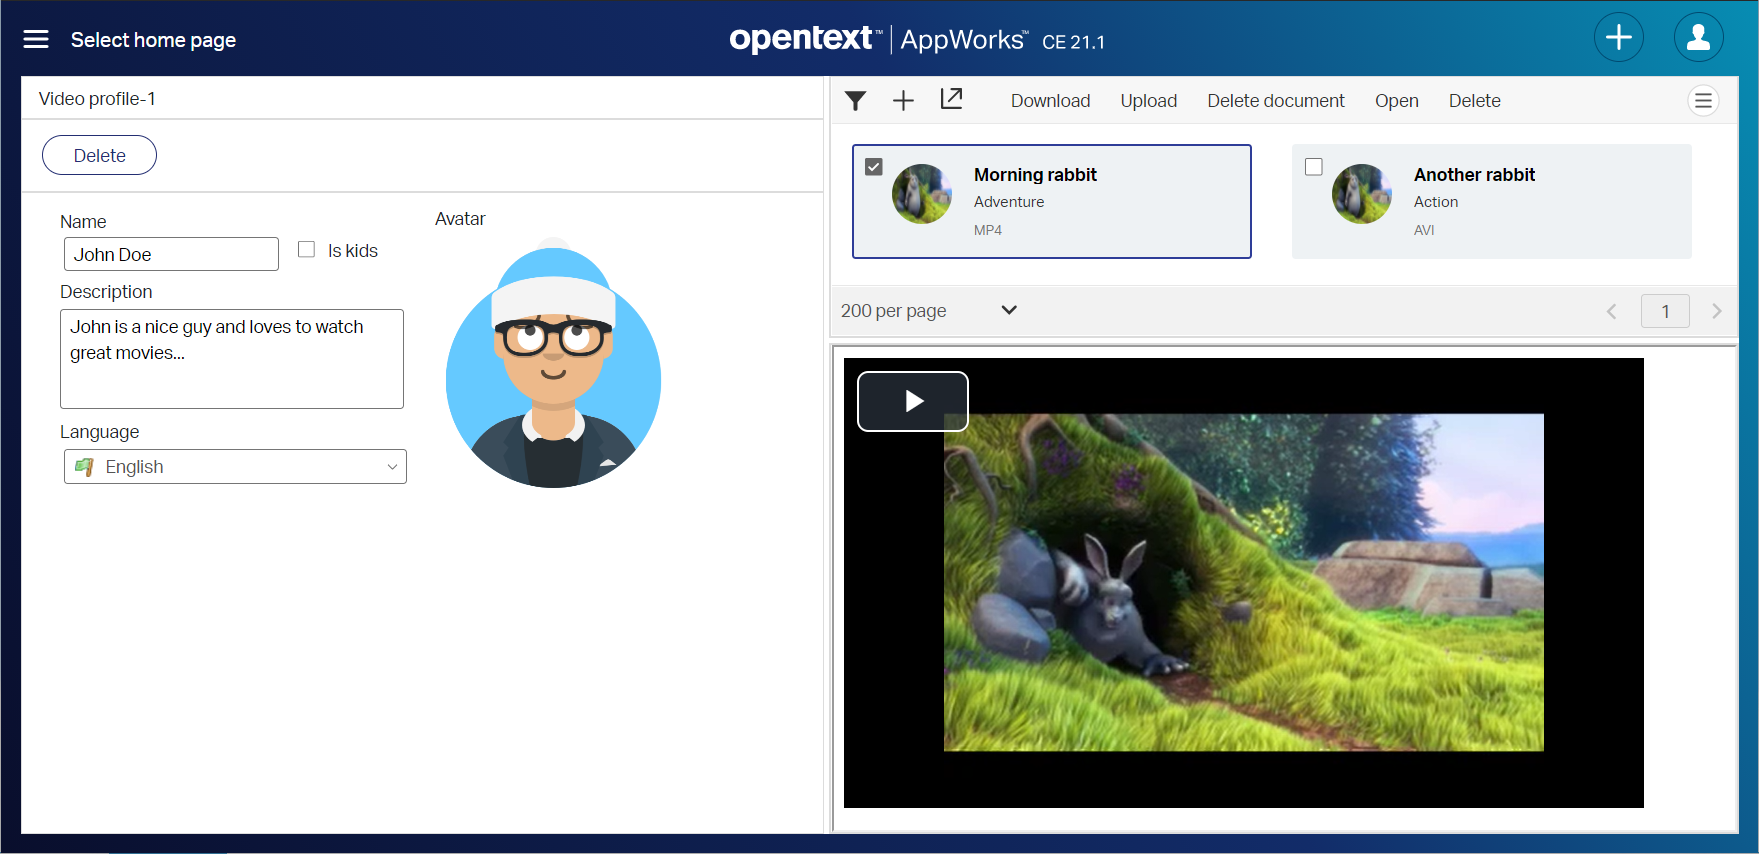
Task: Open the hamburger navigation menu
Action: [36, 39]
